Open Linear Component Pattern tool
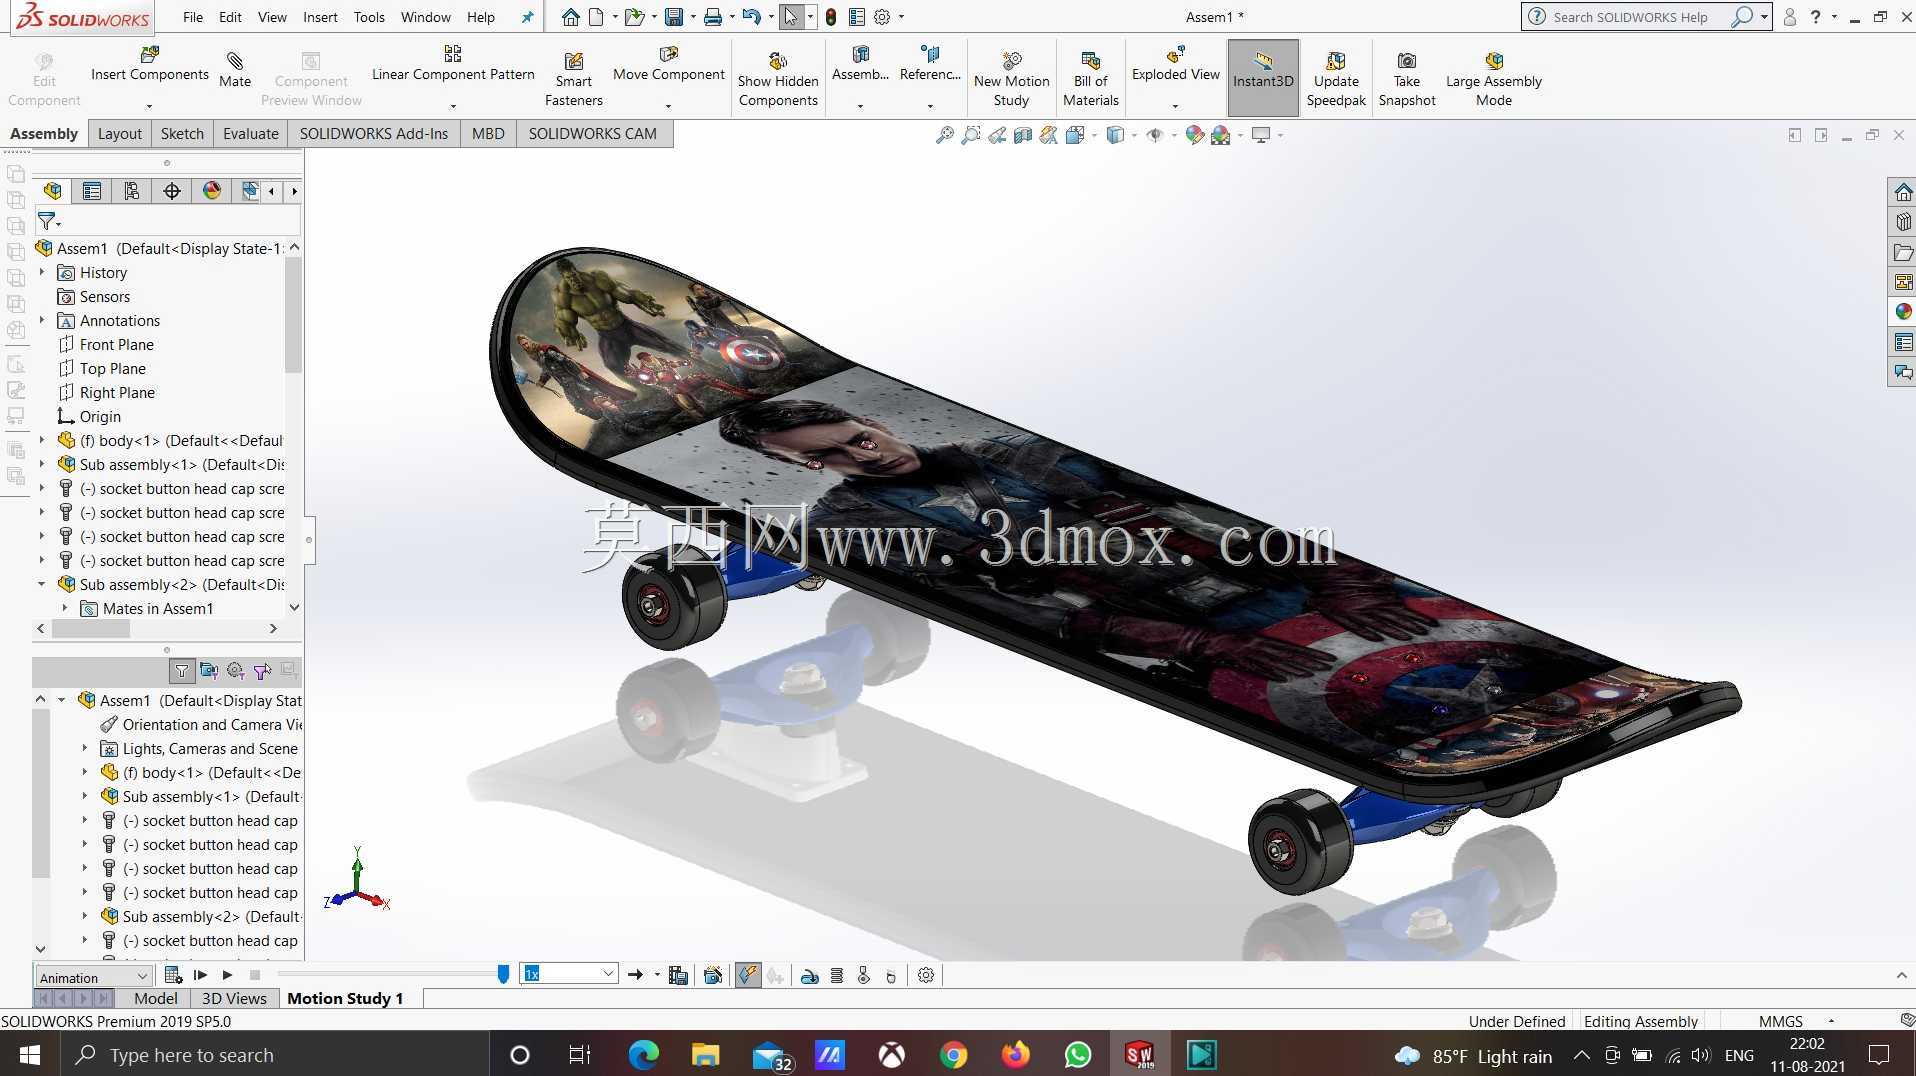Viewport: 1916px width, 1076px height. (453, 63)
